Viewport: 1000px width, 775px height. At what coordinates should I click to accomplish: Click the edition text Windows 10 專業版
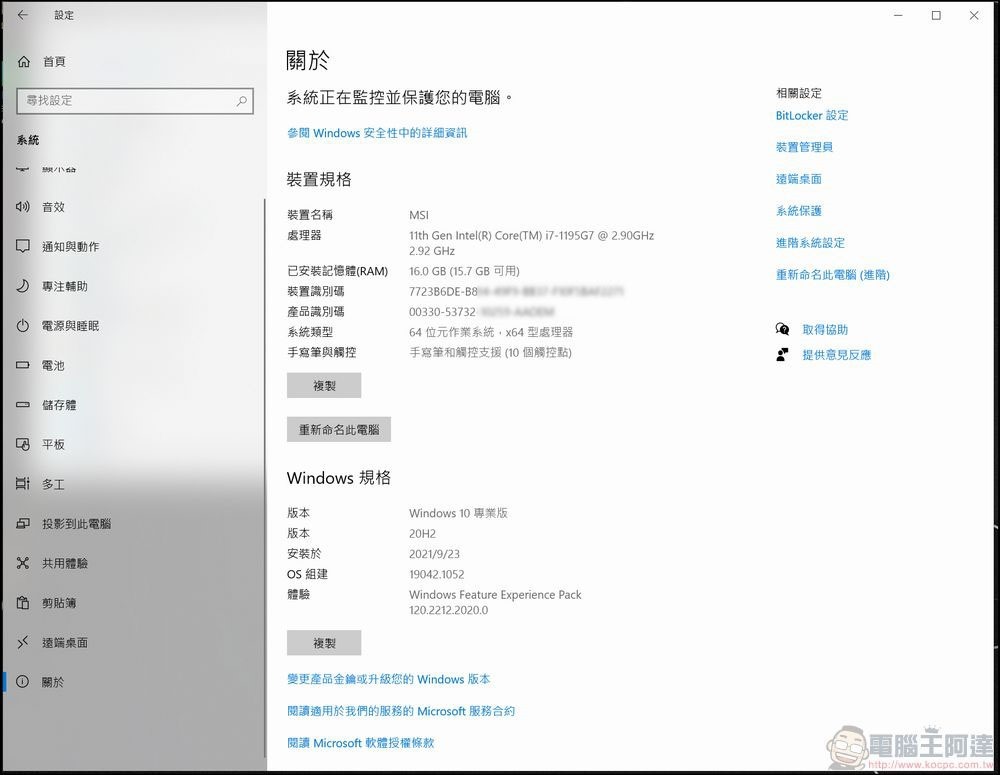pyautogui.click(x=458, y=513)
